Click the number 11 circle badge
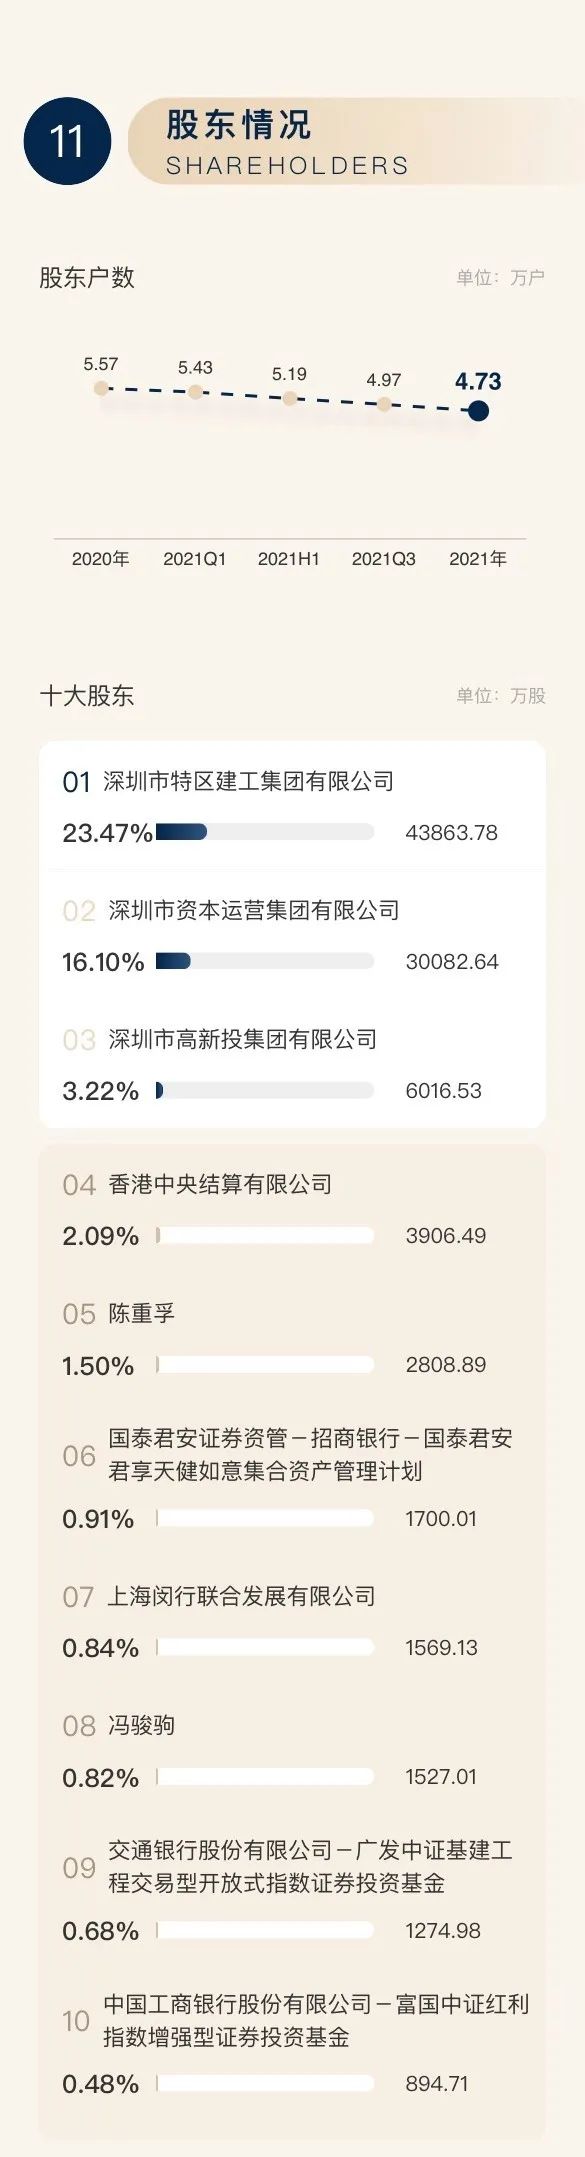The width and height of the screenshot is (585, 2157). [67, 141]
